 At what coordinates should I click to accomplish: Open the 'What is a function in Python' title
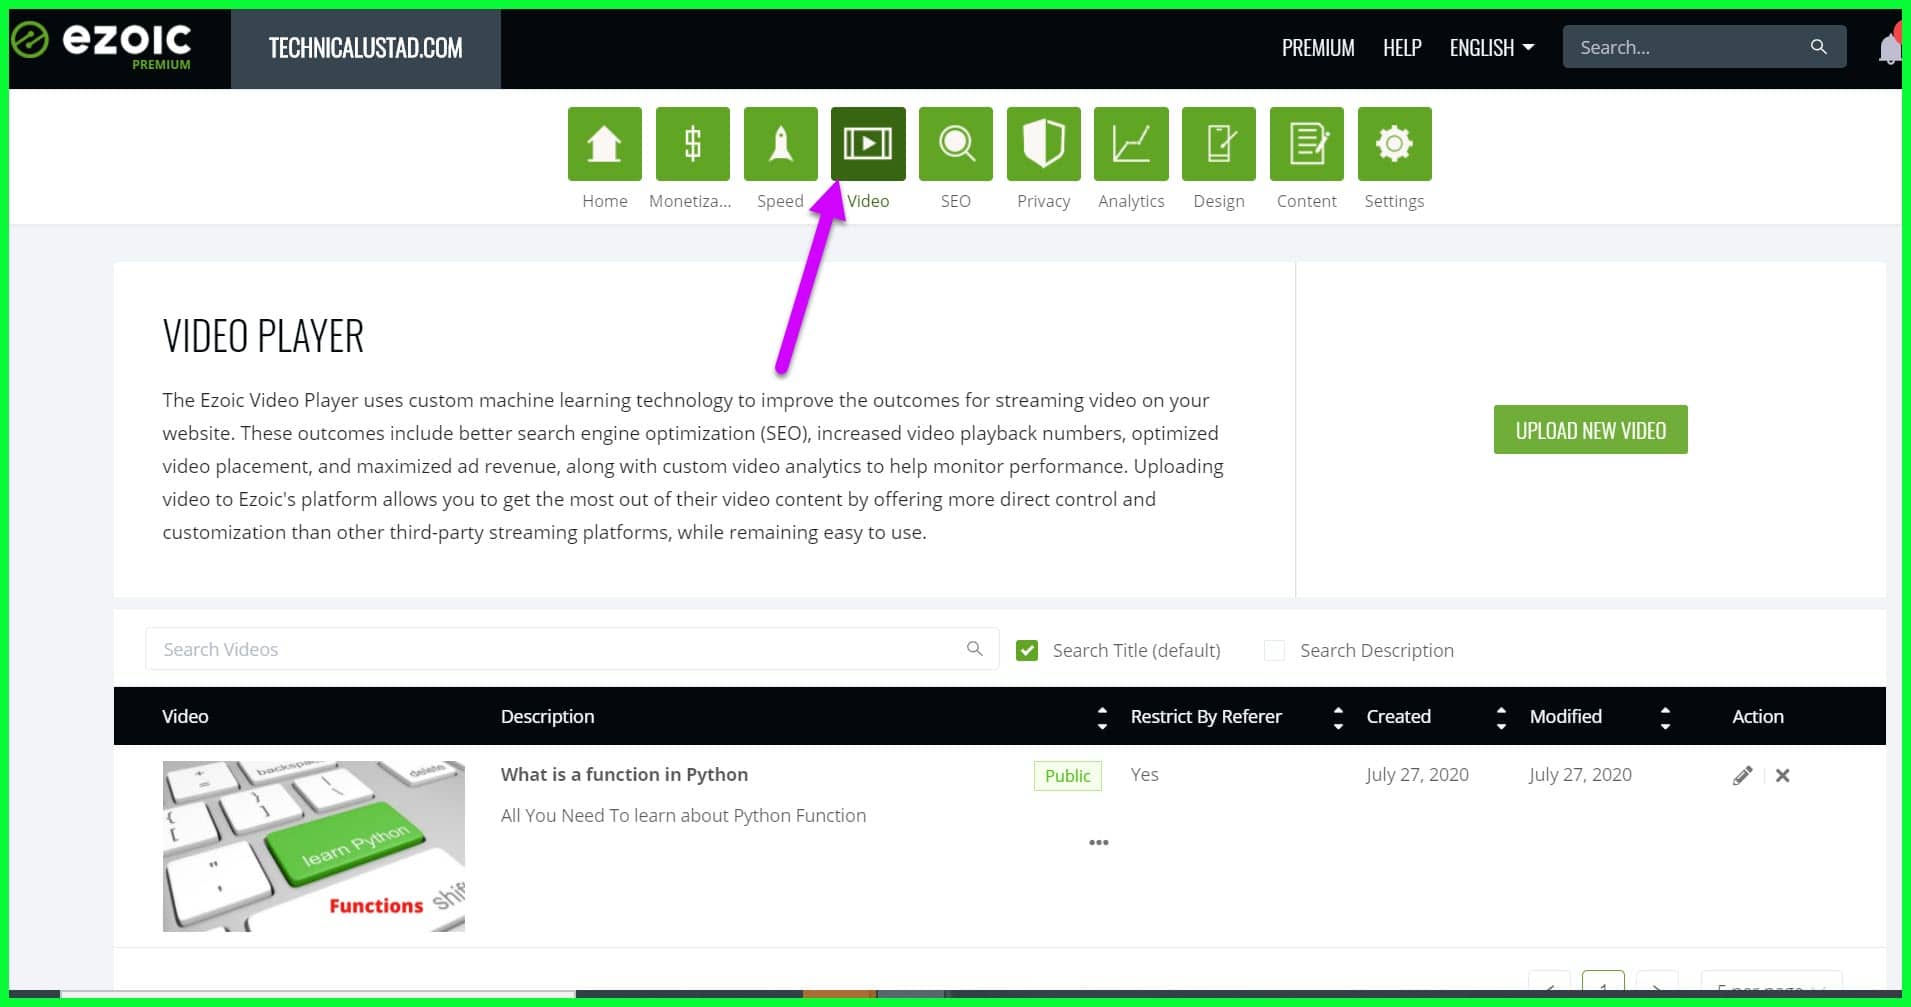pyautogui.click(x=624, y=774)
